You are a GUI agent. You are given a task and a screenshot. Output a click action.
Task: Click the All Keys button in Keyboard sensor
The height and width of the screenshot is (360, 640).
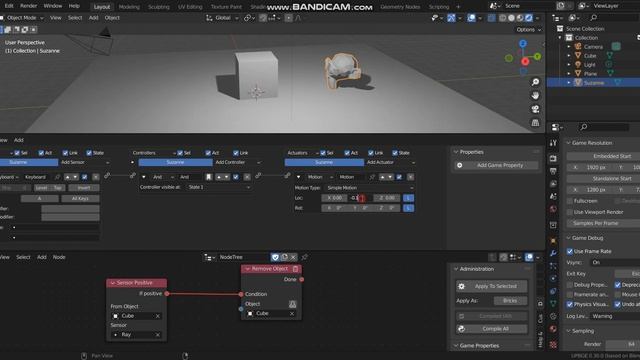click(80, 199)
